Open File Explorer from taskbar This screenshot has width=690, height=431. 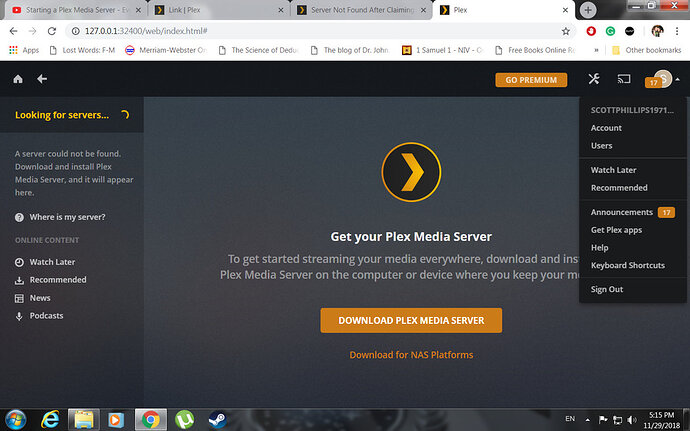coord(84,420)
